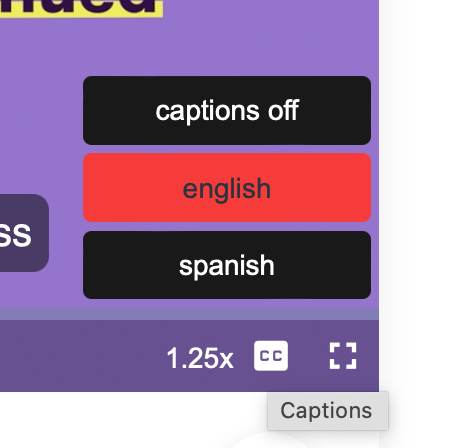Keep the highlighted red english entry selected
This screenshot has height=448, width=466.
tap(227, 188)
